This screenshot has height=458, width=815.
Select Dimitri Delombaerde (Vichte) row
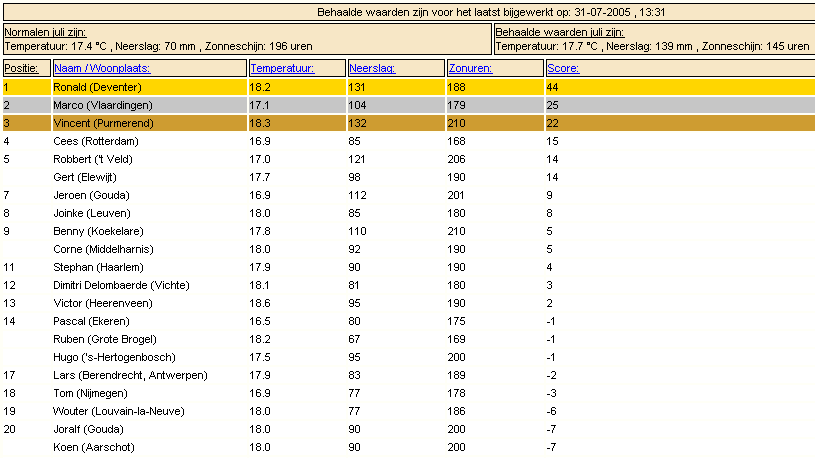coord(409,285)
